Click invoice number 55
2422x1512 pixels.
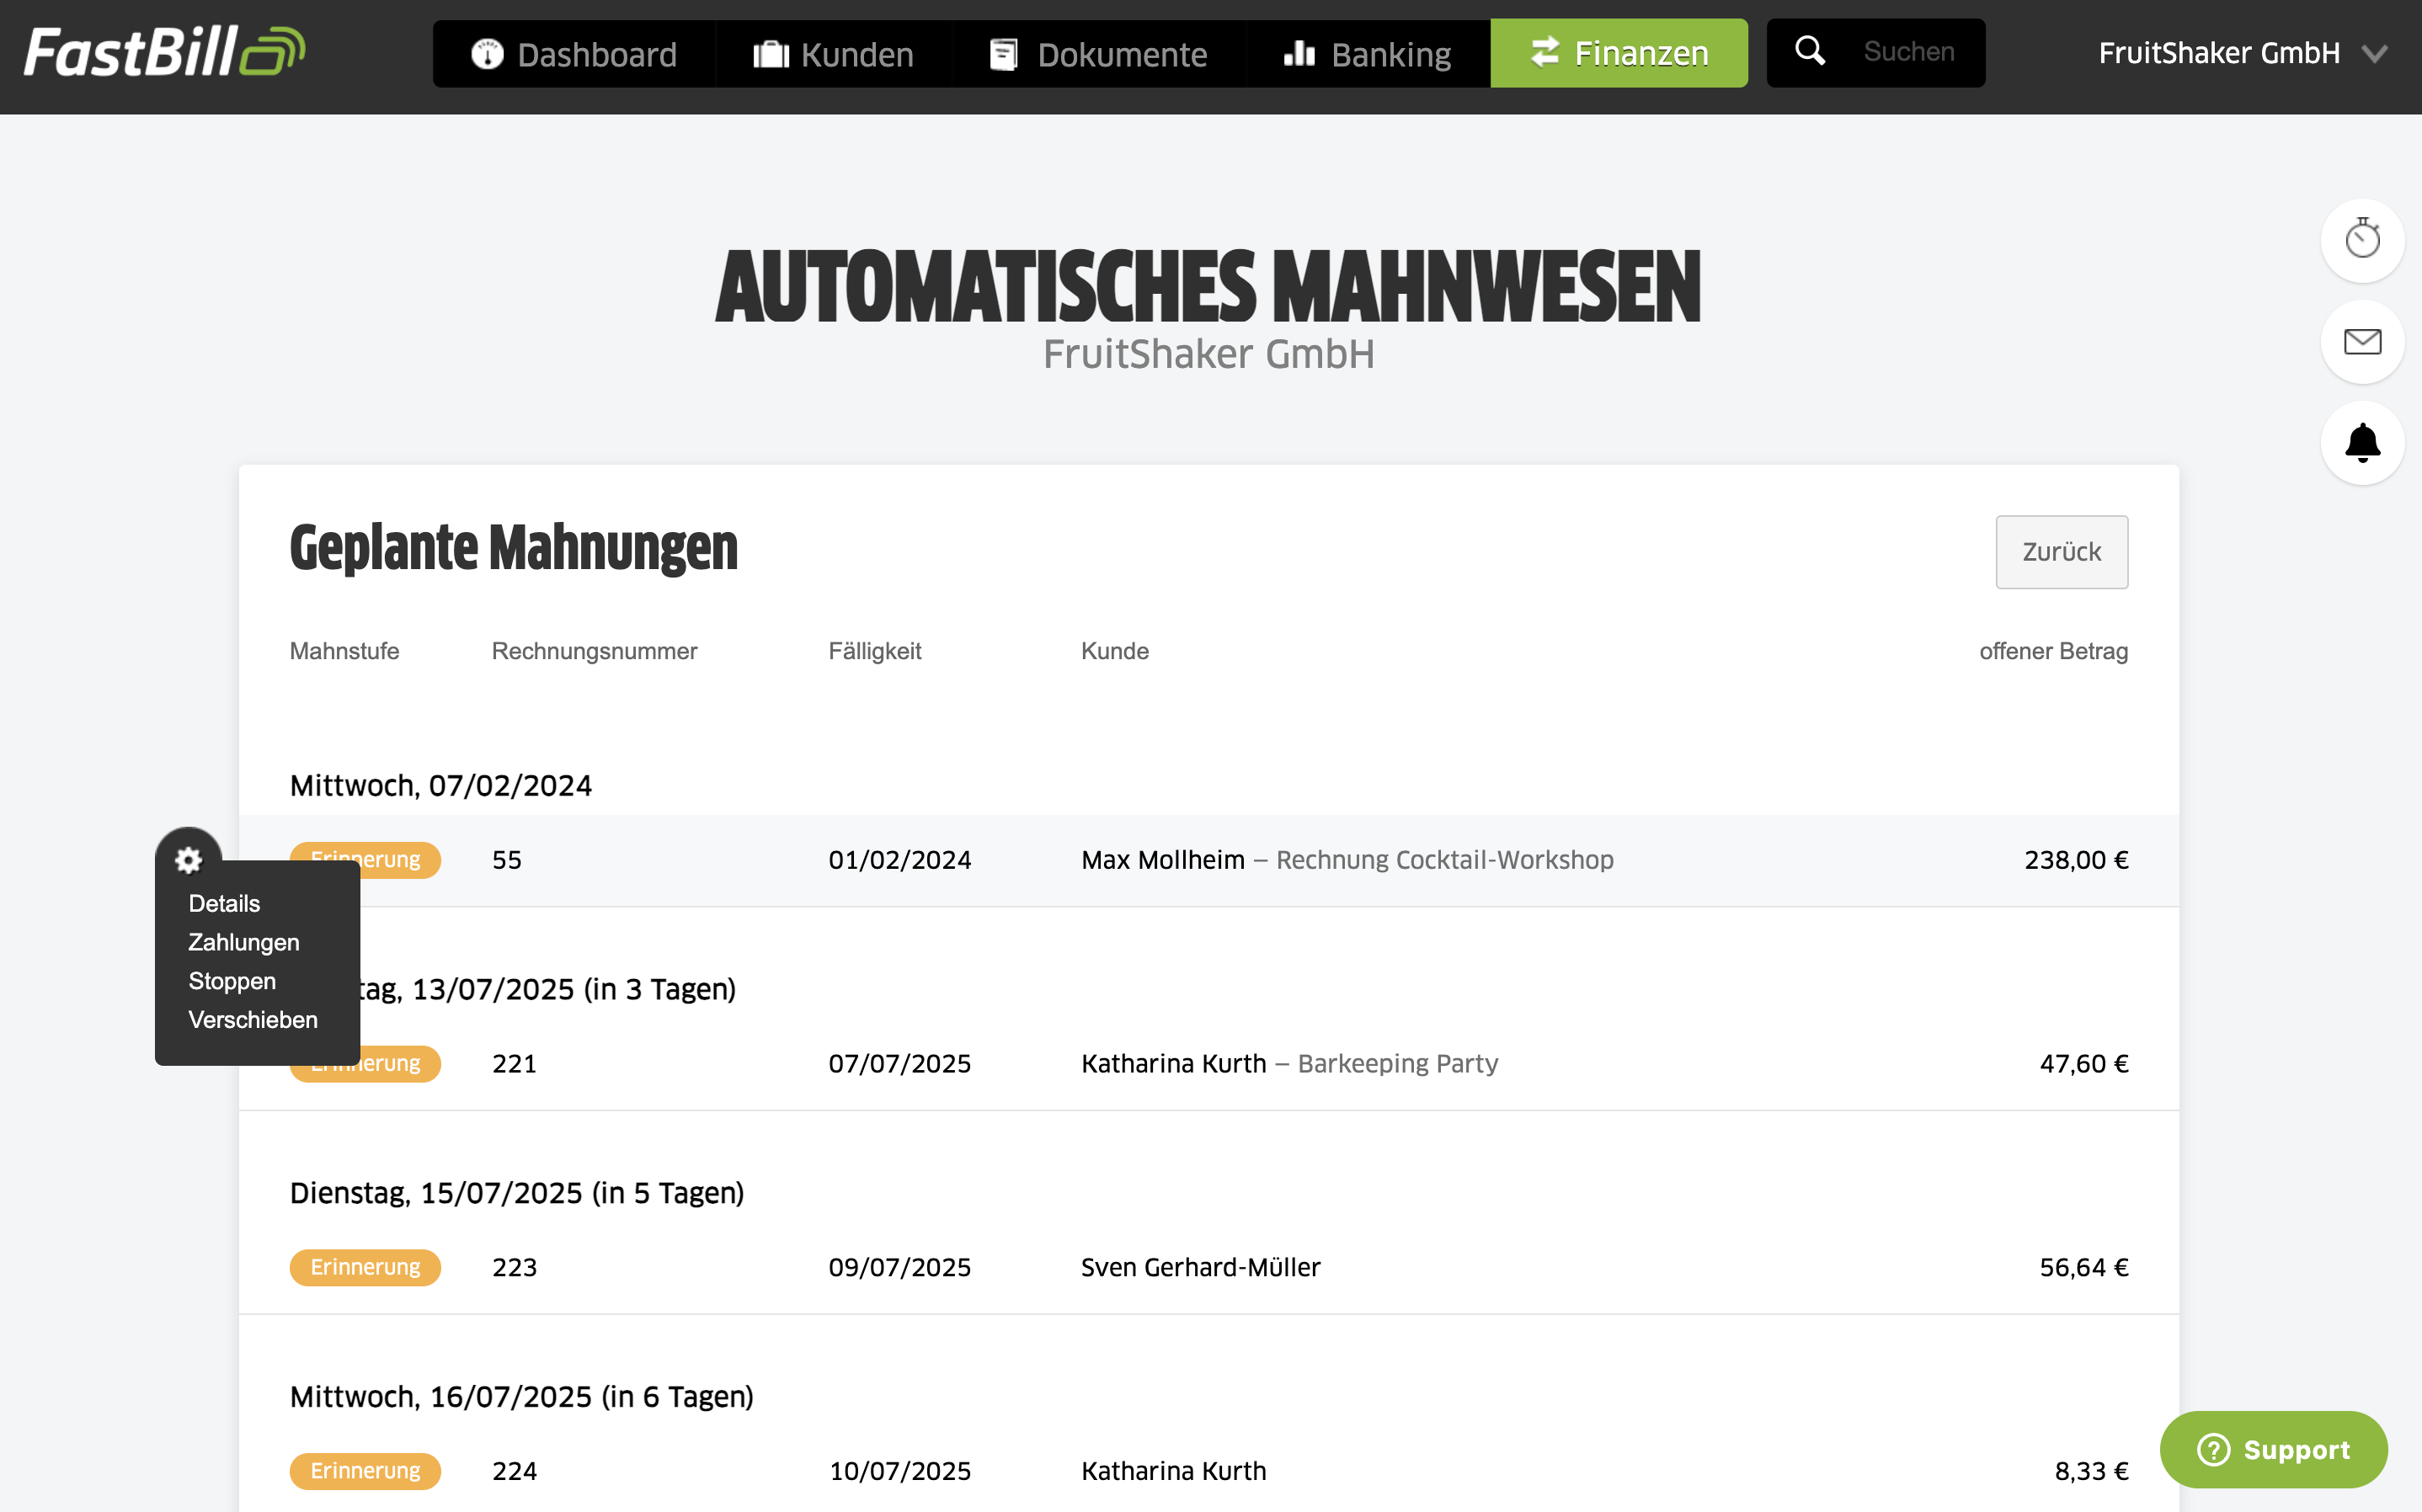(506, 860)
